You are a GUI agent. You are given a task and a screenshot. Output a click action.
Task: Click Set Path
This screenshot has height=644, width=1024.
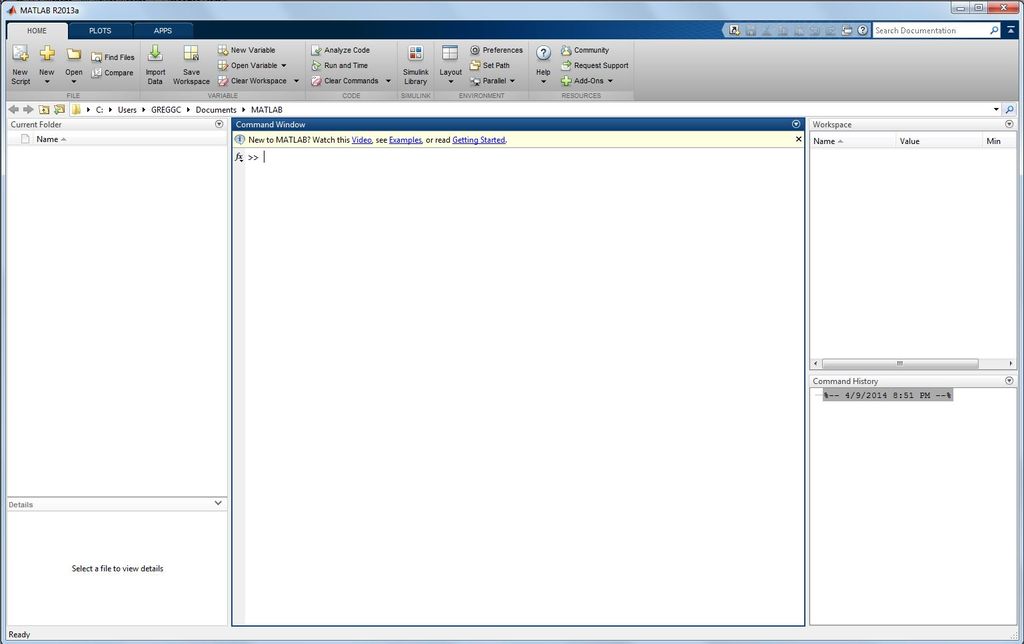click(x=490, y=65)
